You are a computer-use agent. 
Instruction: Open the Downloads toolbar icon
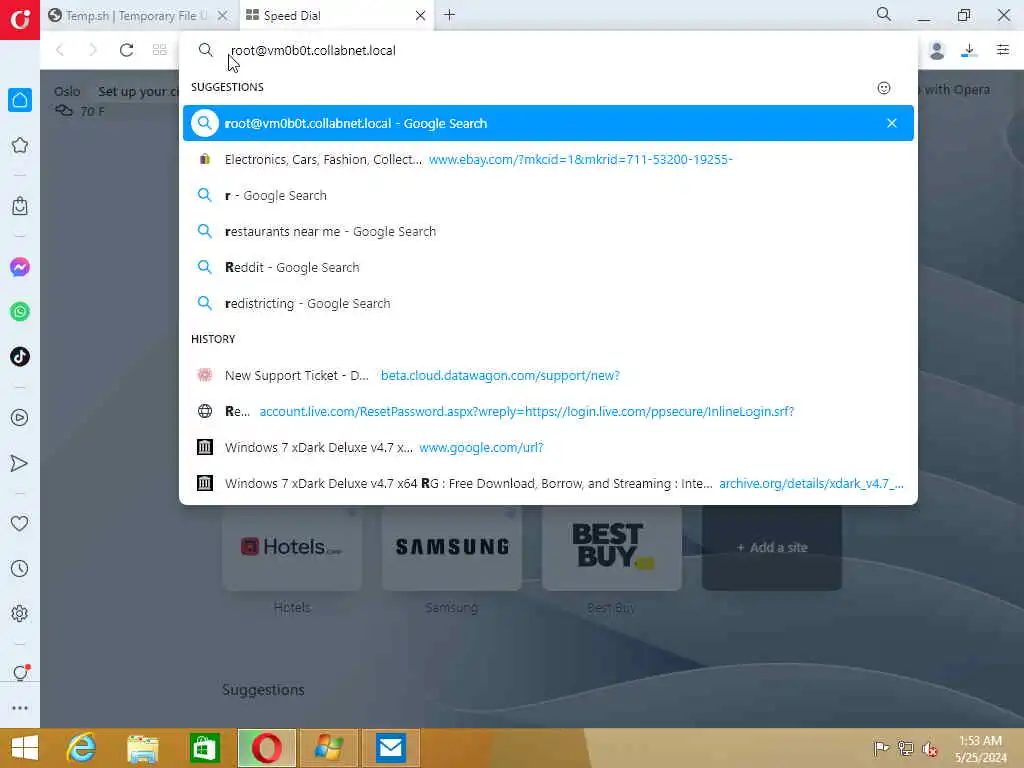pos(969,50)
